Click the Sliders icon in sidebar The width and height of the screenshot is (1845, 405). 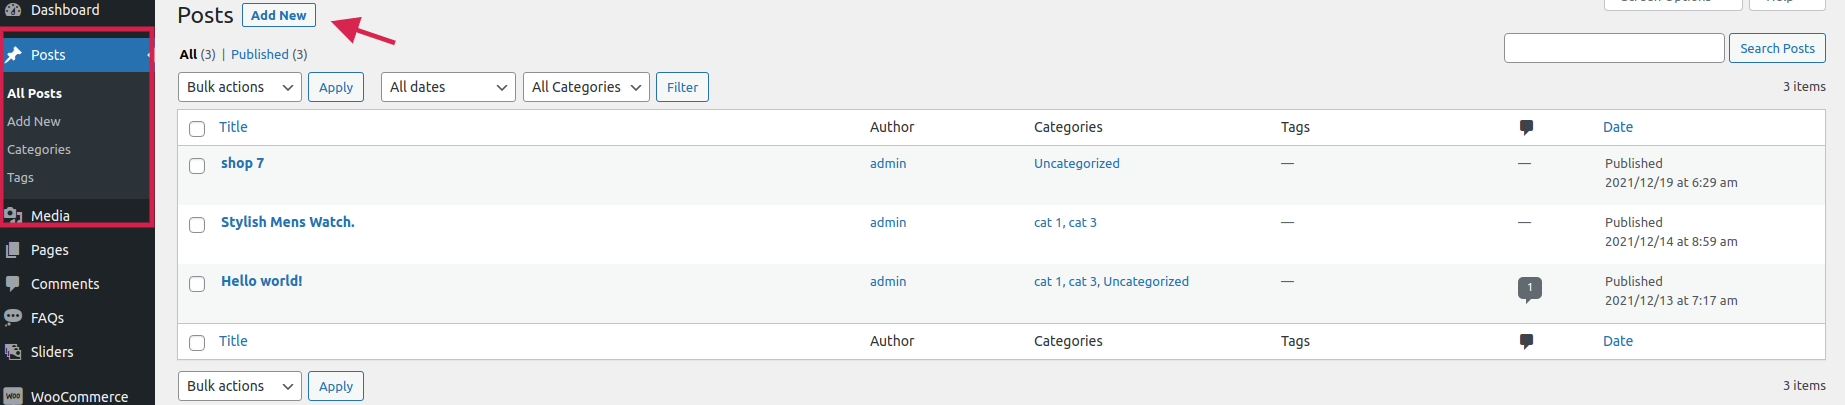click(14, 352)
